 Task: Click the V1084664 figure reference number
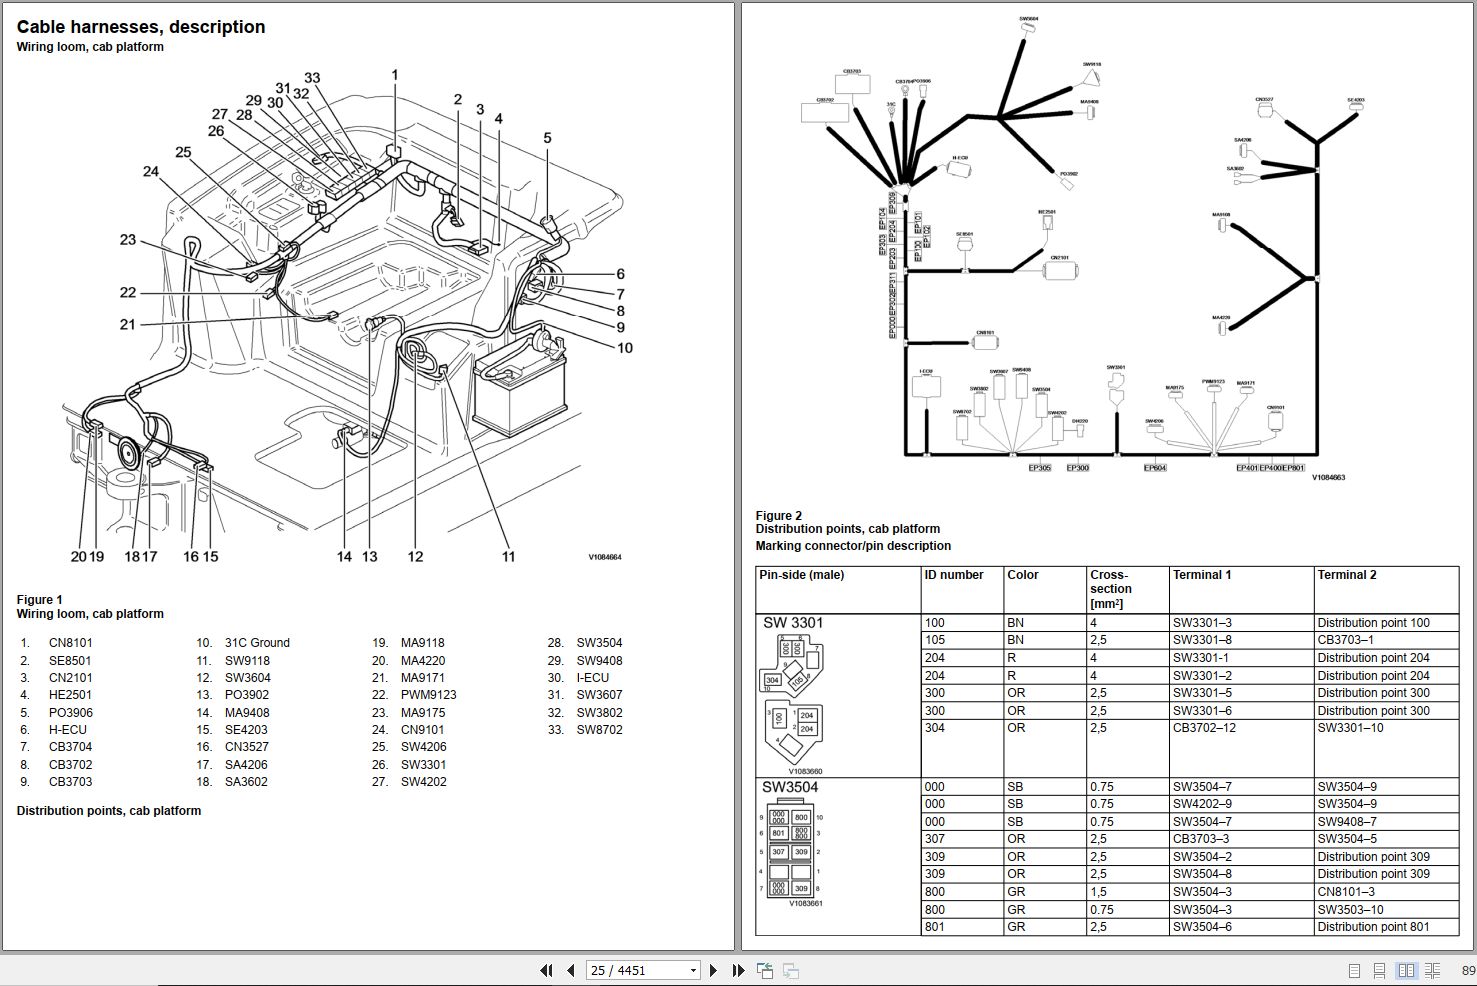pyautogui.click(x=604, y=557)
